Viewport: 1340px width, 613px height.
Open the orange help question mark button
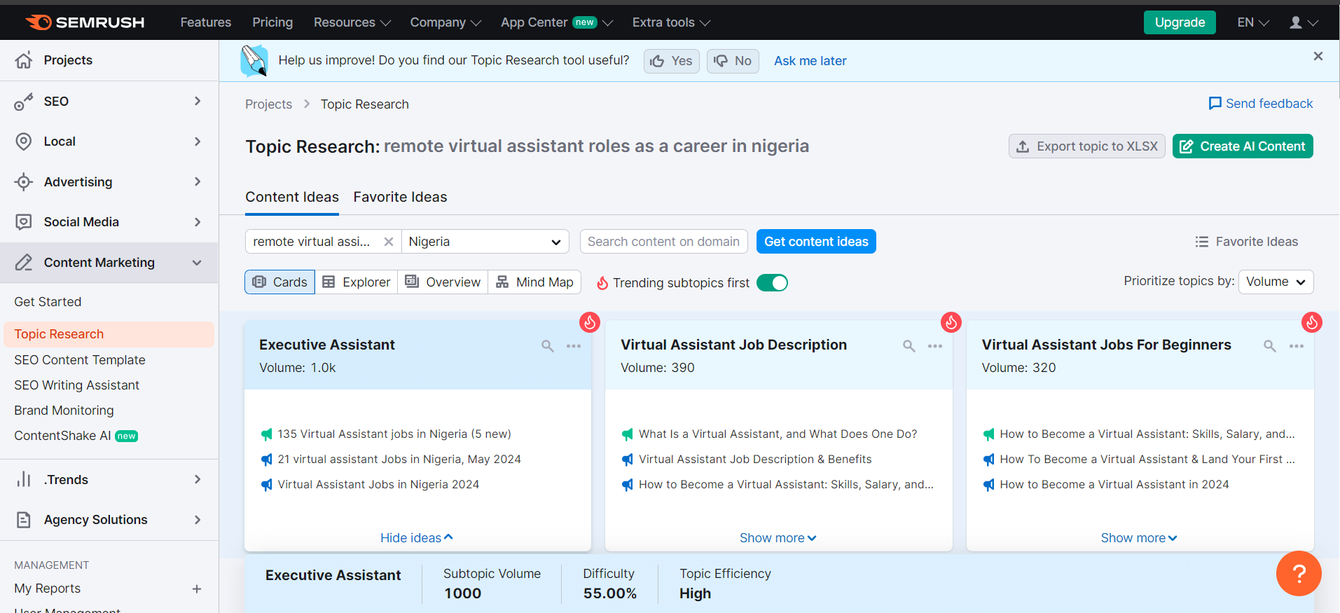click(1299, 574)
